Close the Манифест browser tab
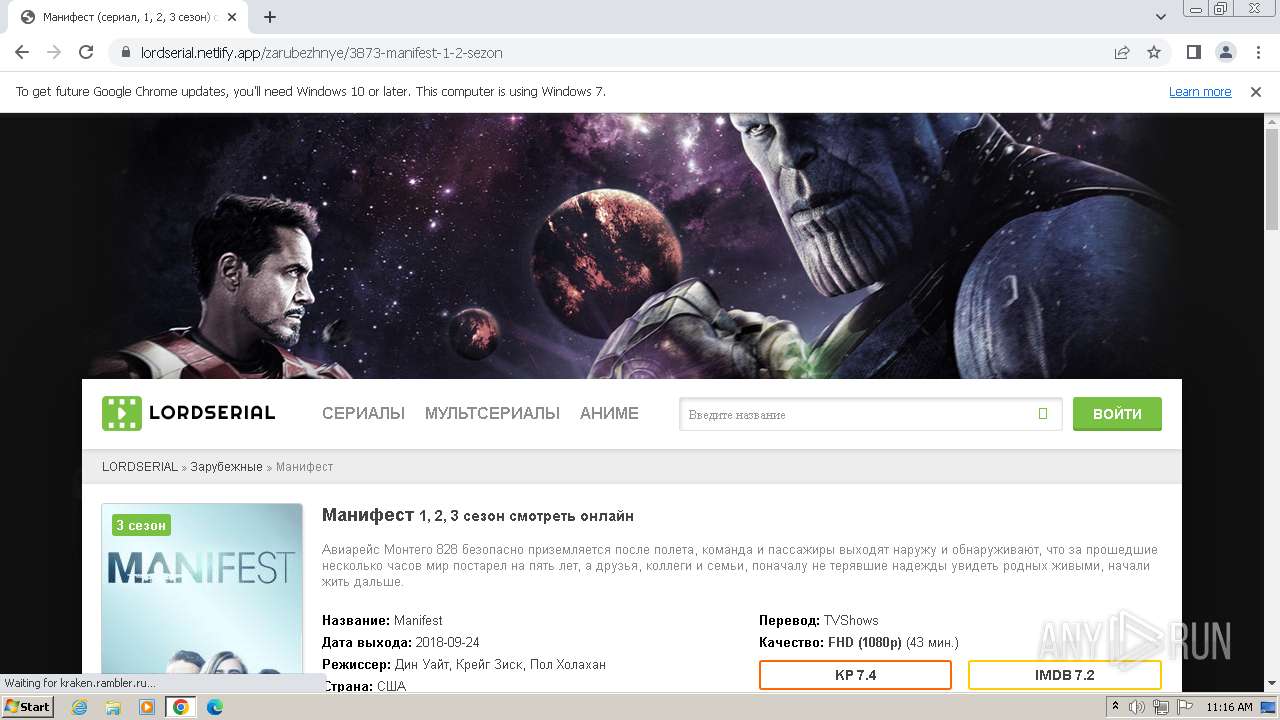Image resolution: width=1280 pixels, height=720 pixels. [x=232, y=17]
